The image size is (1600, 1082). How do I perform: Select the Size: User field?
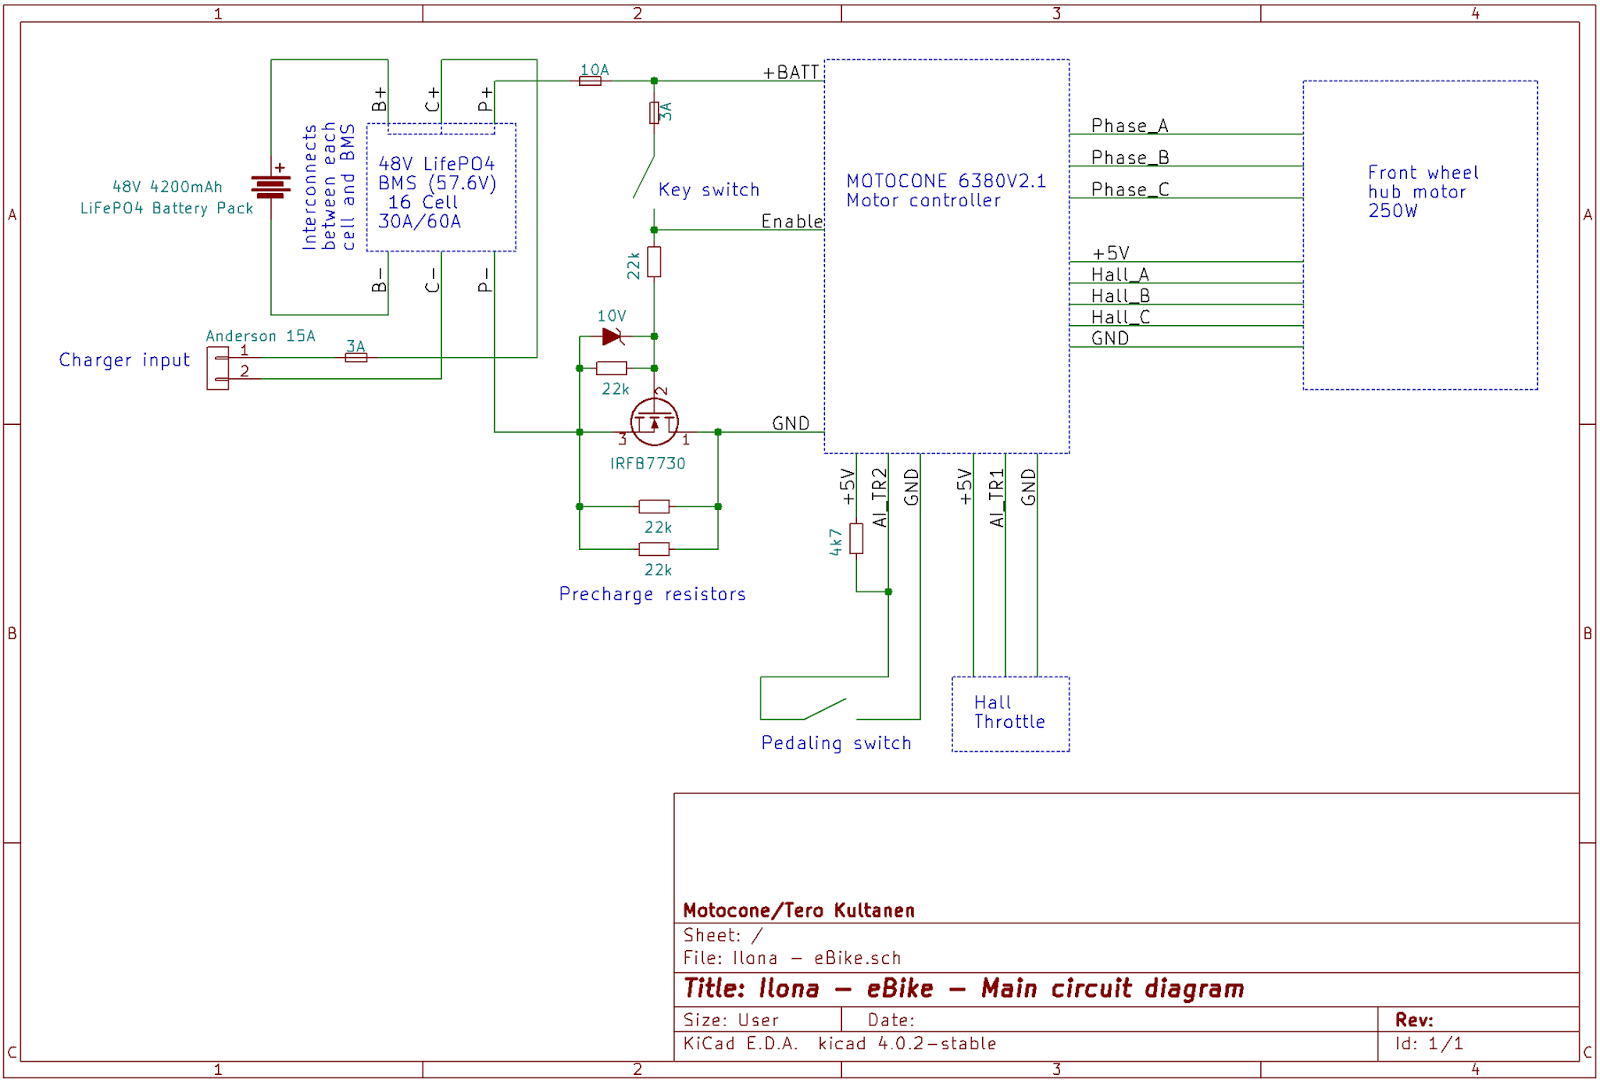pyautogui.click(x=731, y=1020)
